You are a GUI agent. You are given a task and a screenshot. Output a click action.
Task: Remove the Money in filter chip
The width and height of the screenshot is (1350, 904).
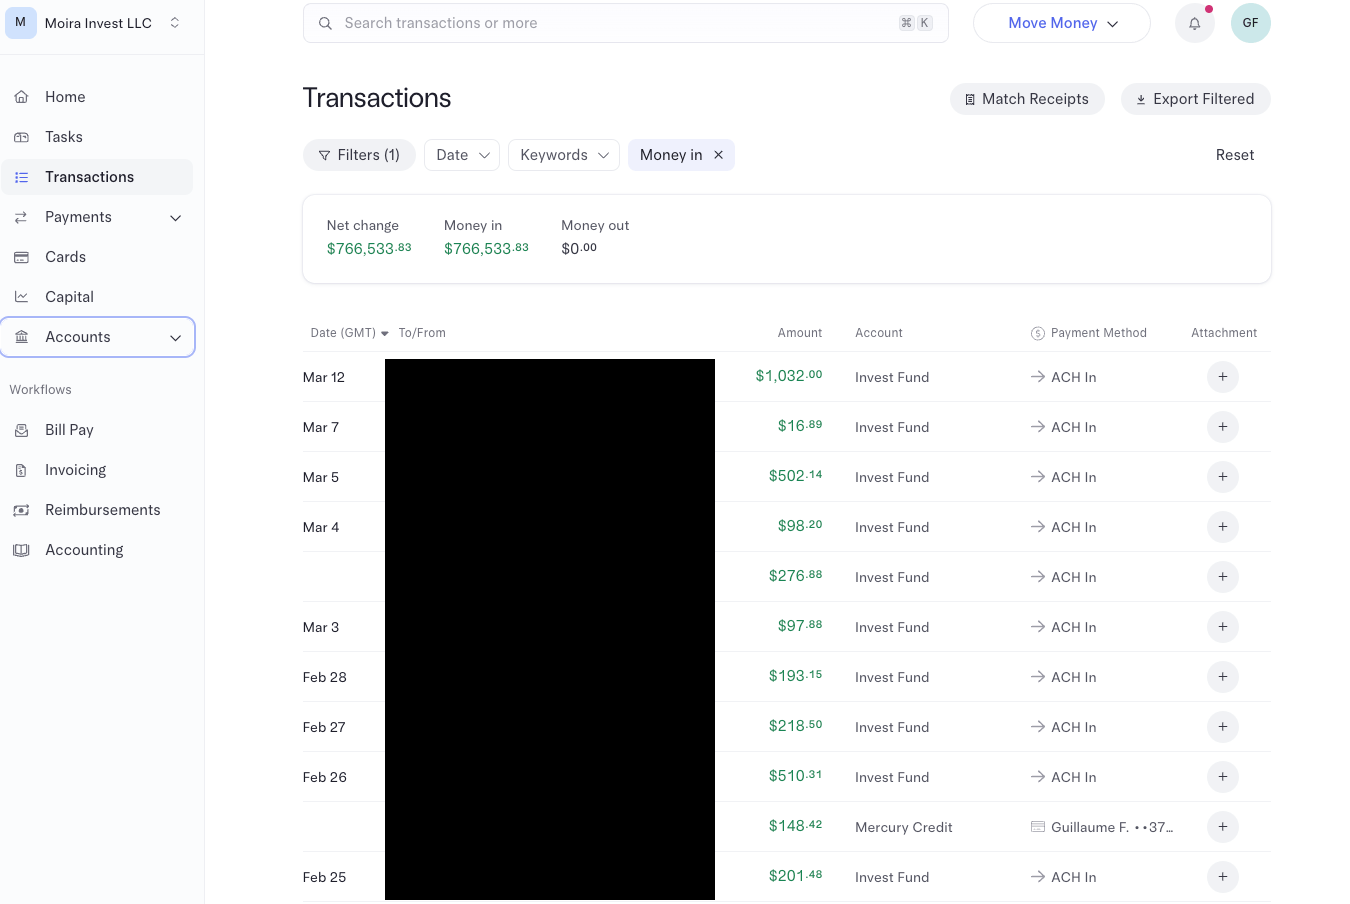coord(718,155)
